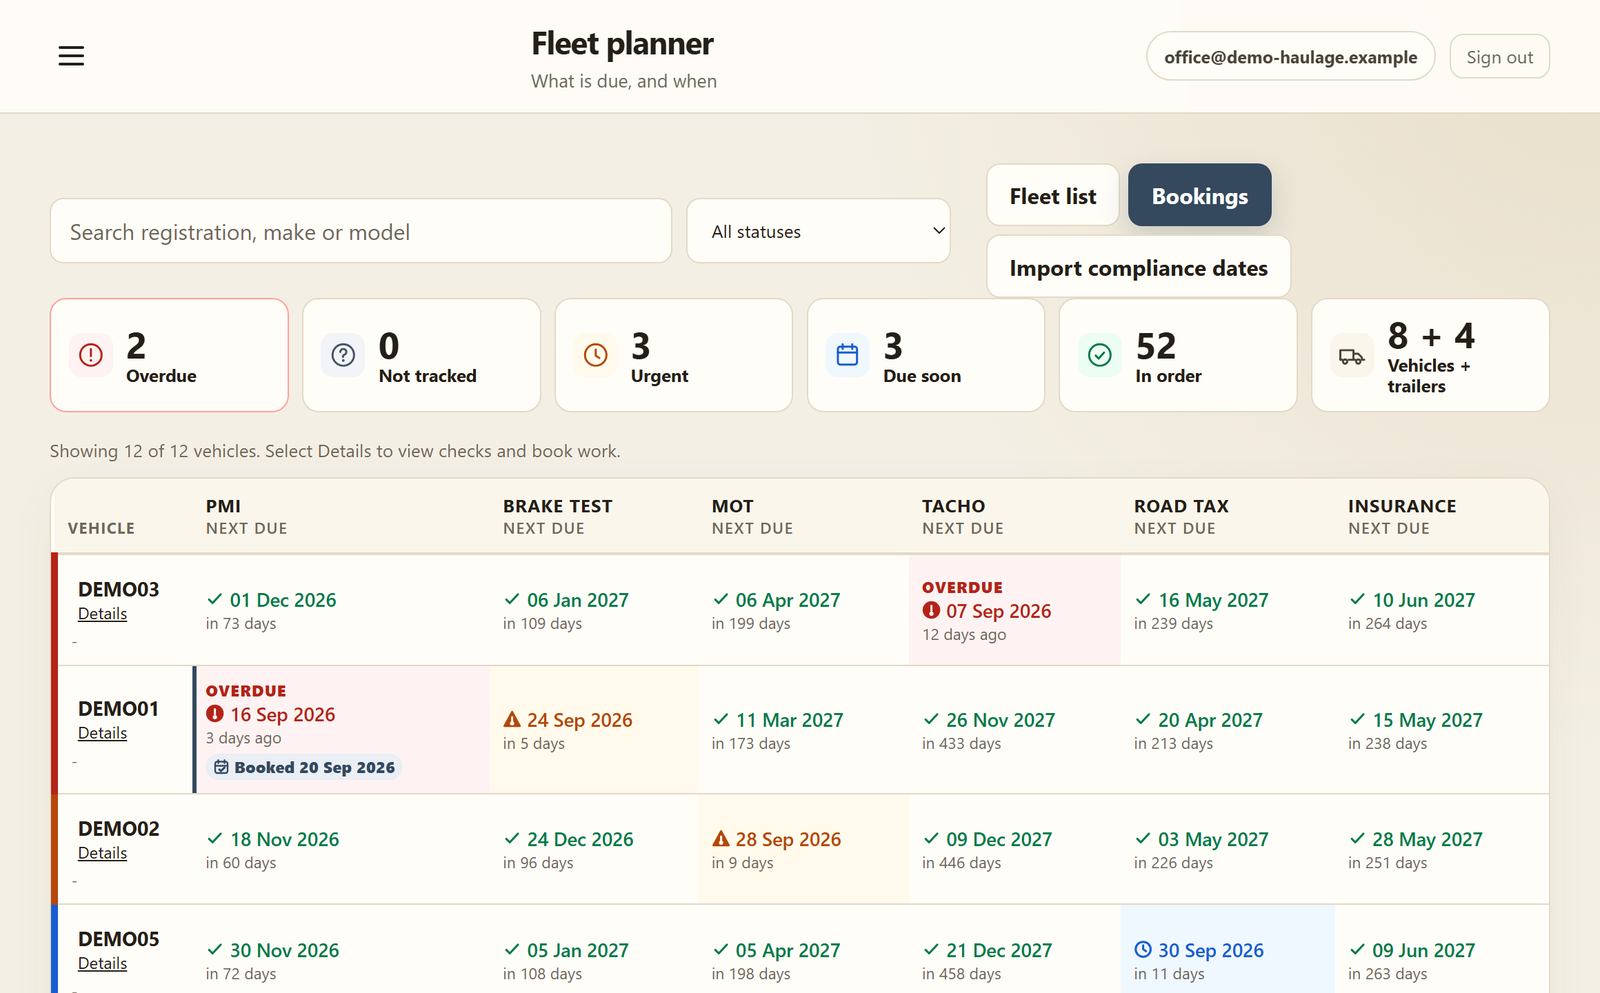1600x993 pixels.
Task: Select the 3 Due soon summary card
Action: click(x=926, y=355)
